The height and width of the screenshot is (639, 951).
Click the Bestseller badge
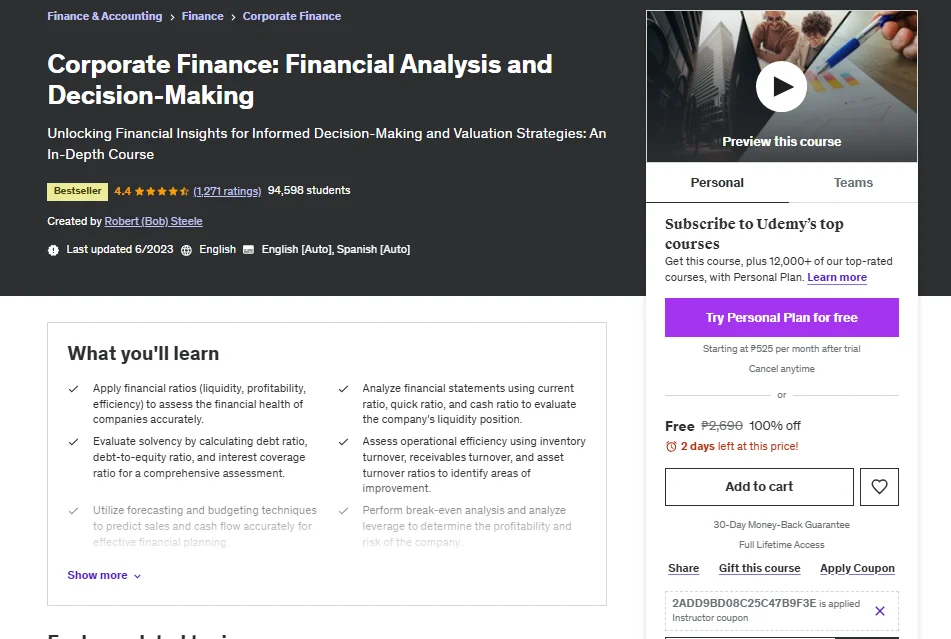coord(78,191)
